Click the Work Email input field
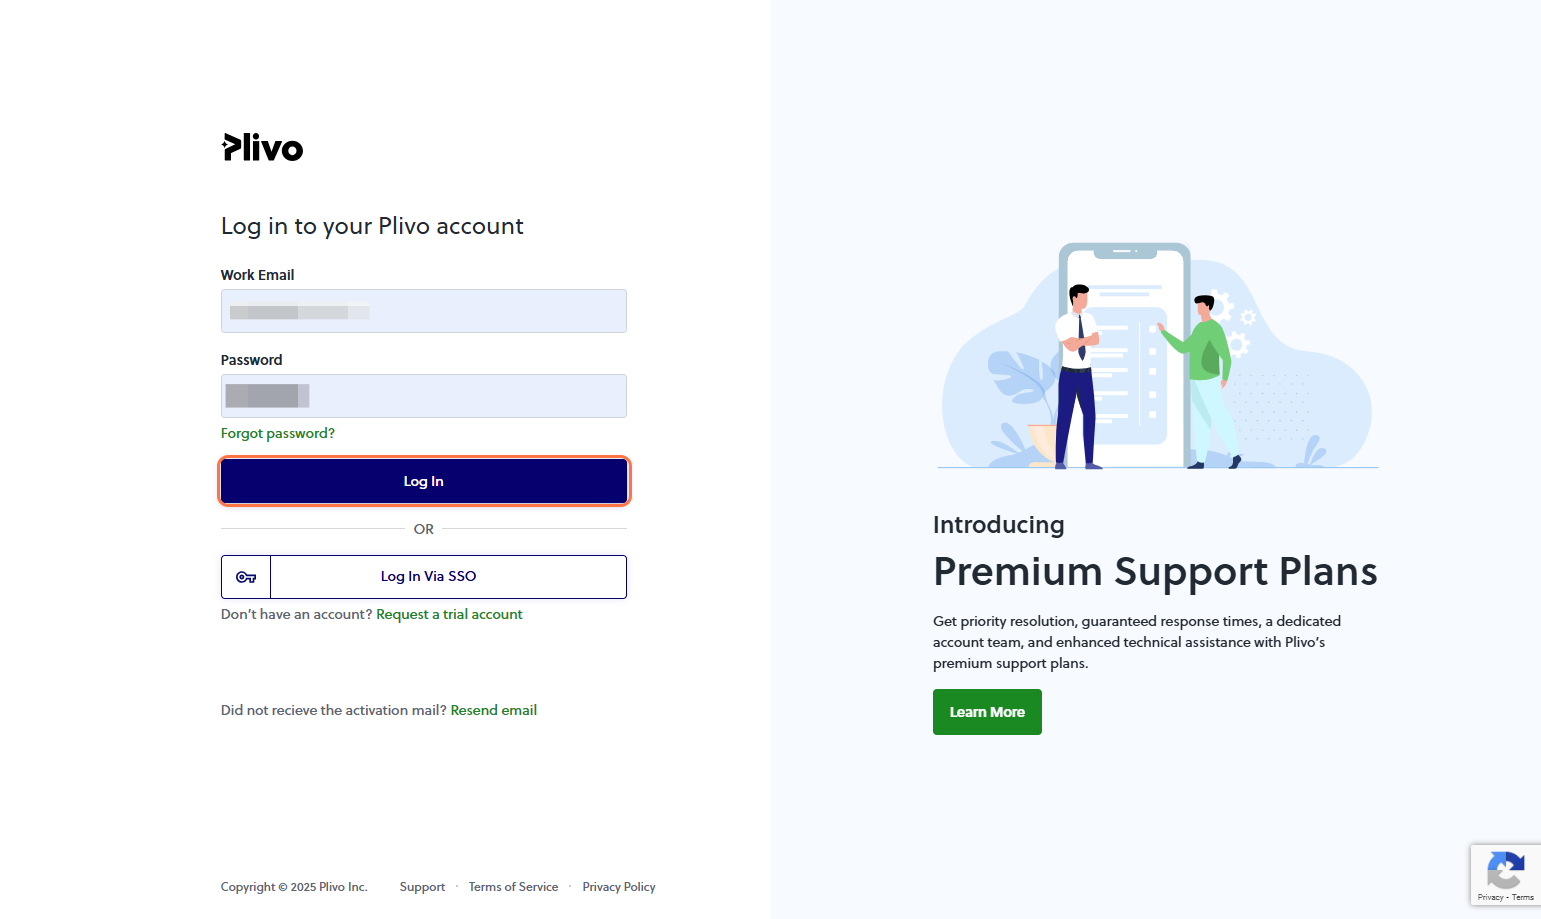The height and width of the screenshot is (919, 1541). 423,311
